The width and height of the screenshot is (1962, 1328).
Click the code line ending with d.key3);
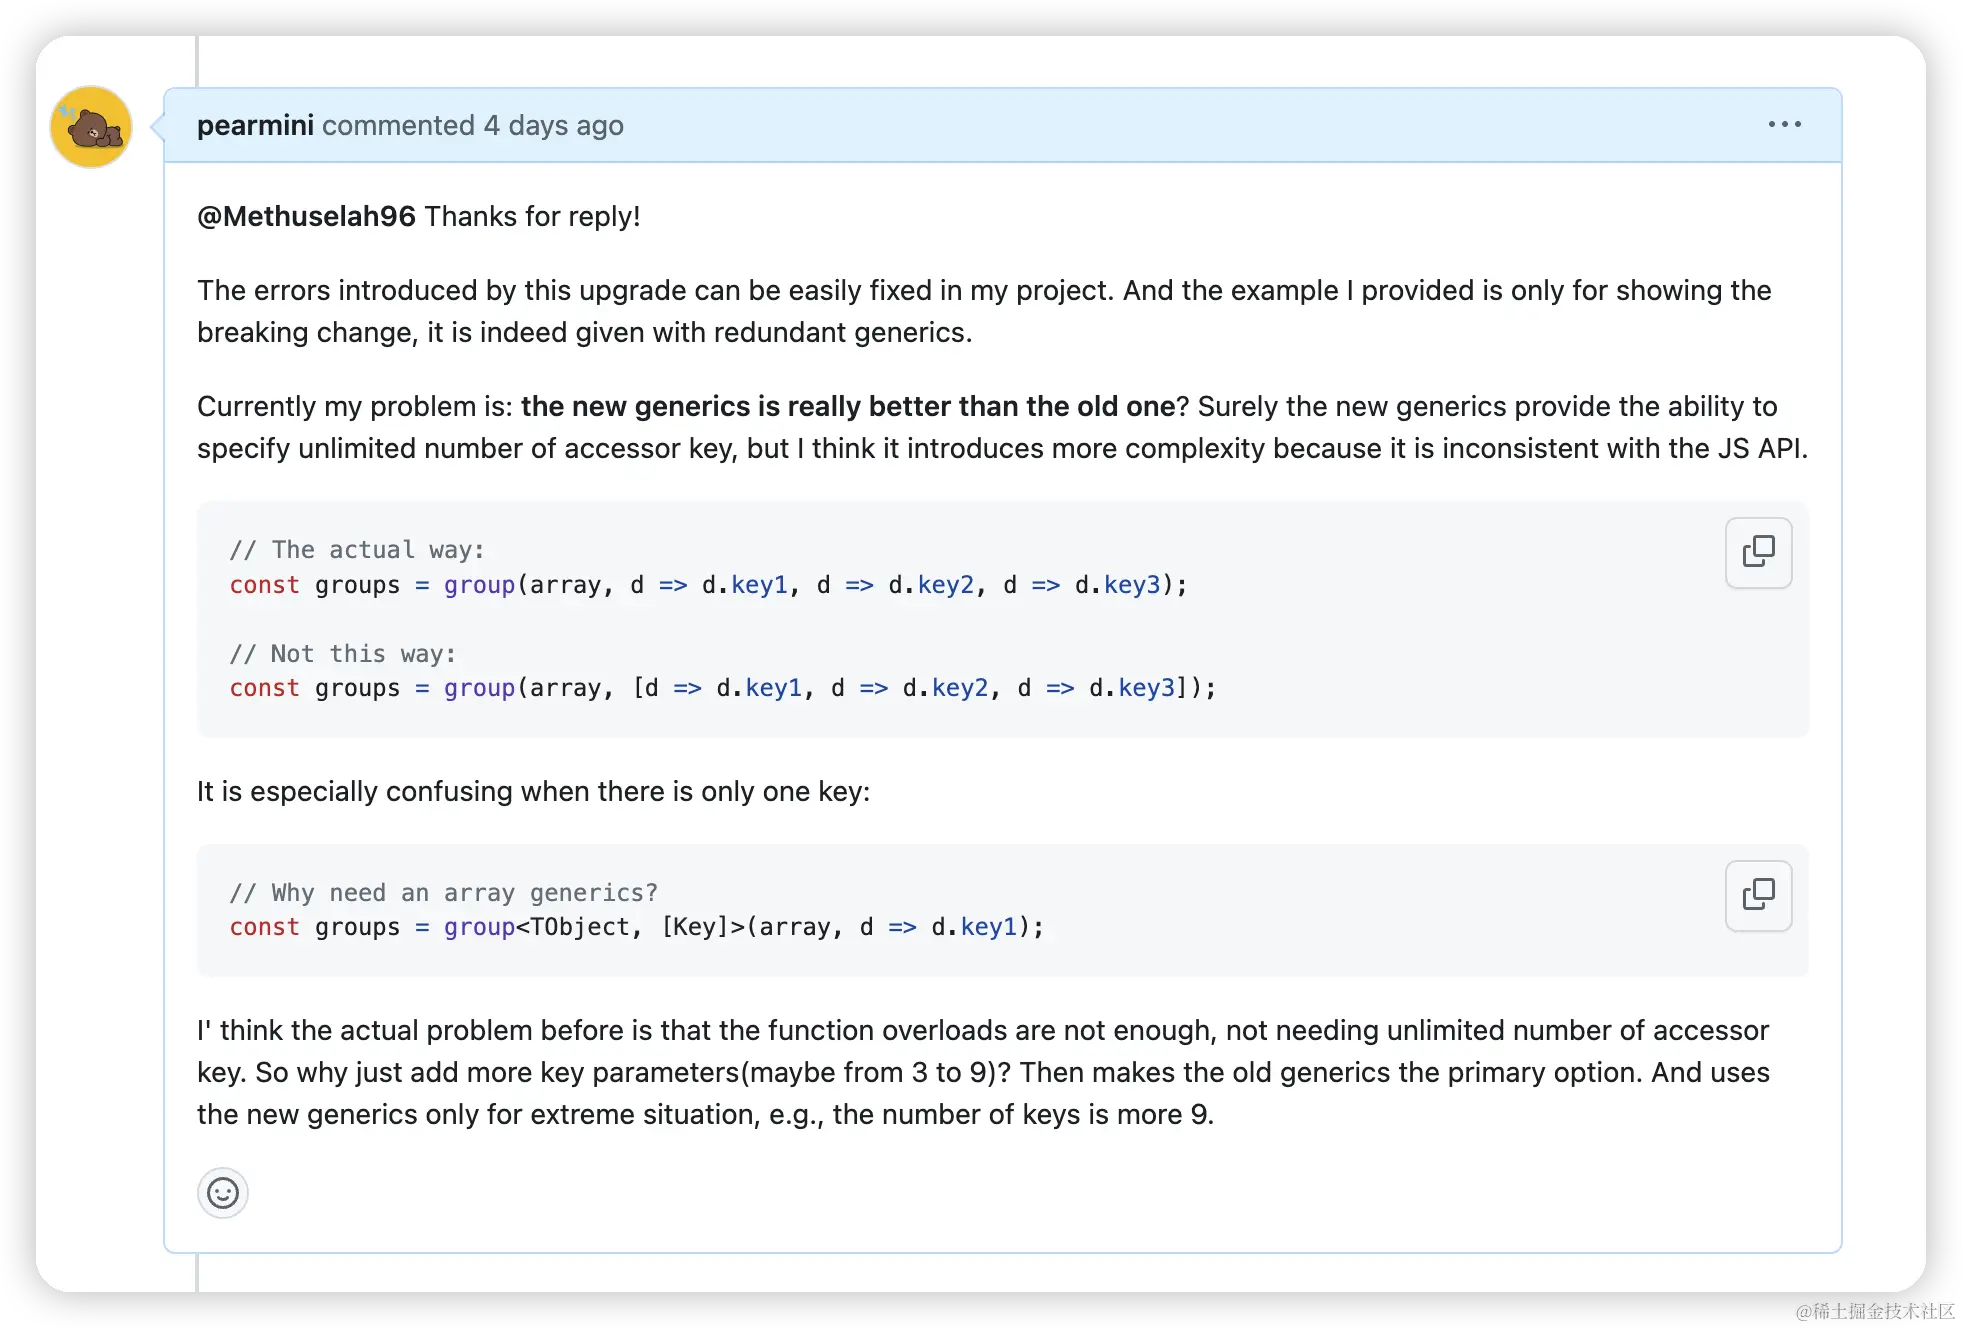(x=708, y=585)
